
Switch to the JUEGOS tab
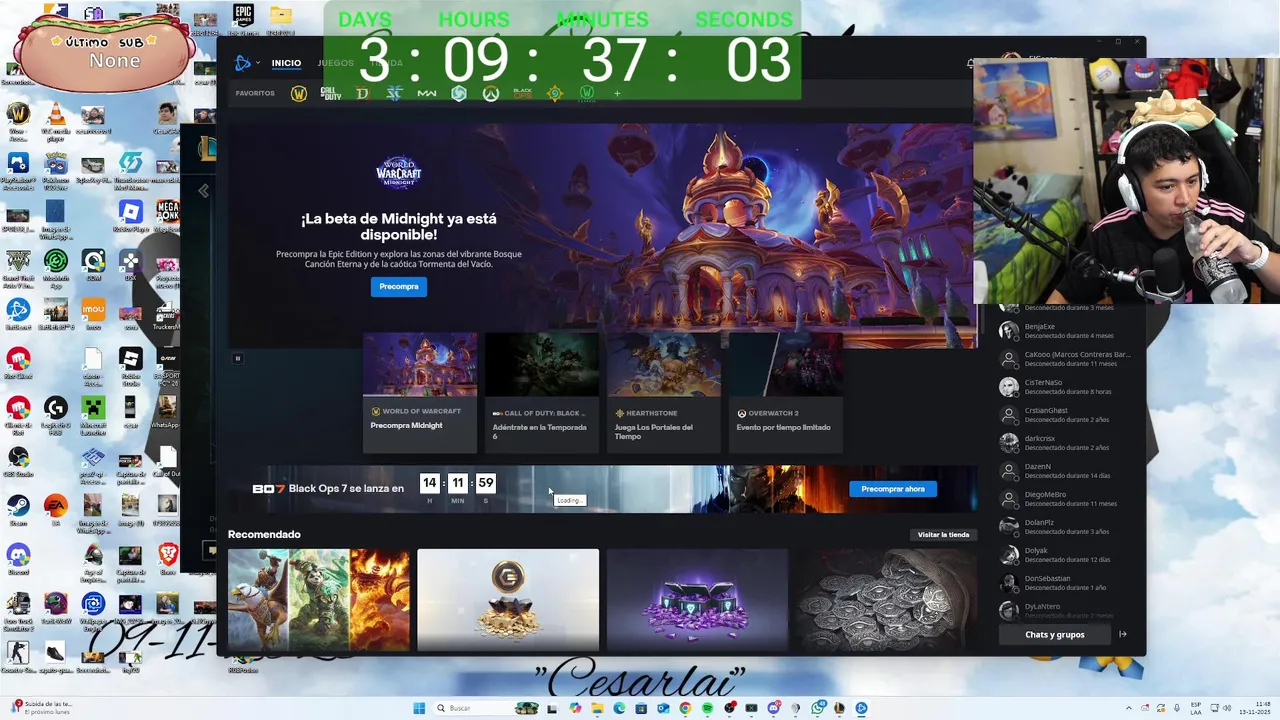335,63
